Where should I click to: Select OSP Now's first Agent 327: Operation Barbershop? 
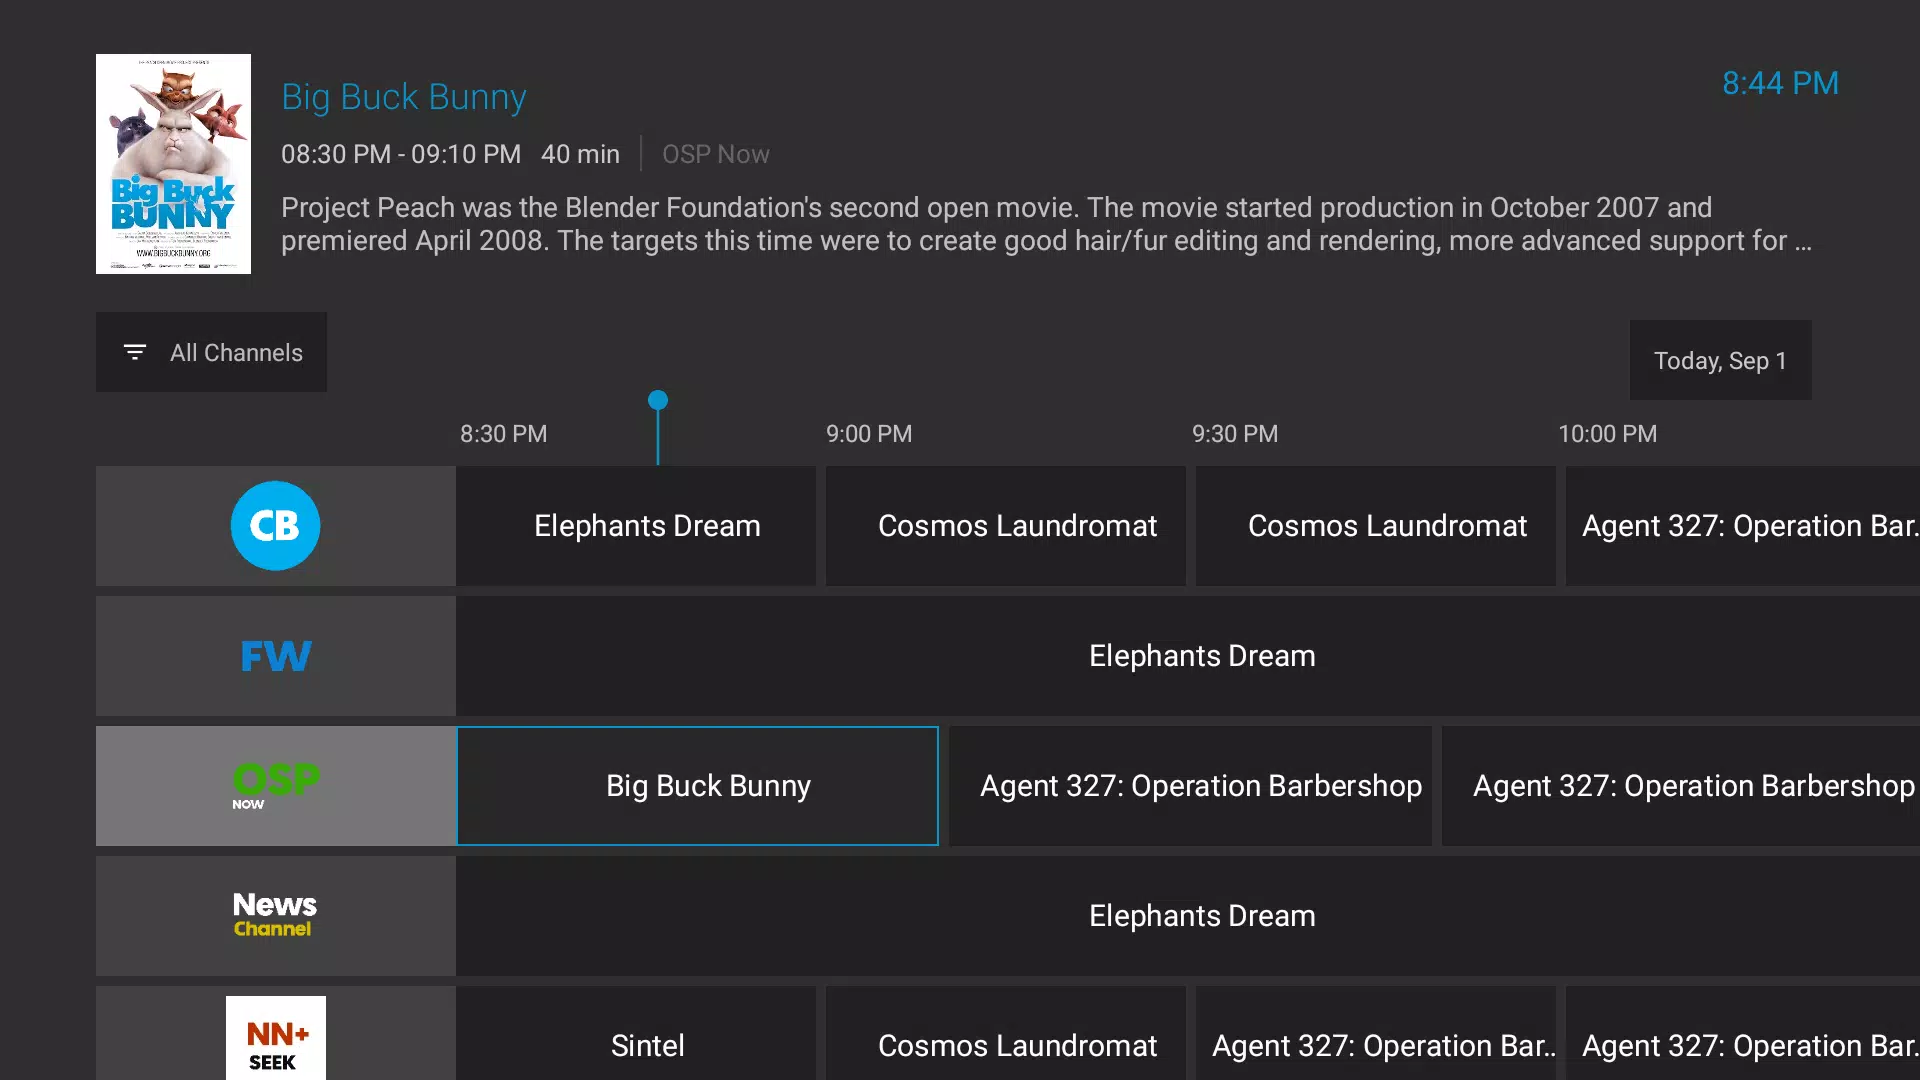1191,786
